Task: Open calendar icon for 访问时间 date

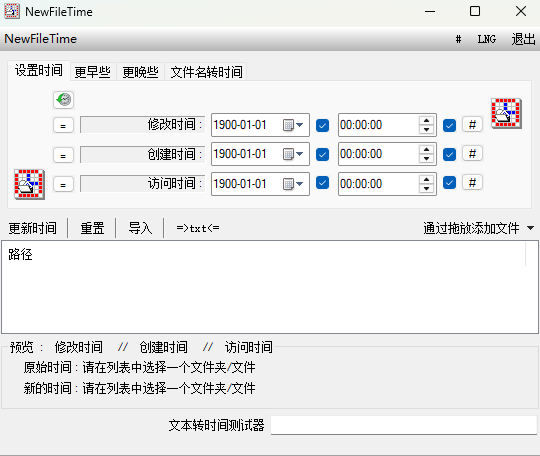Action: [288, 184]
